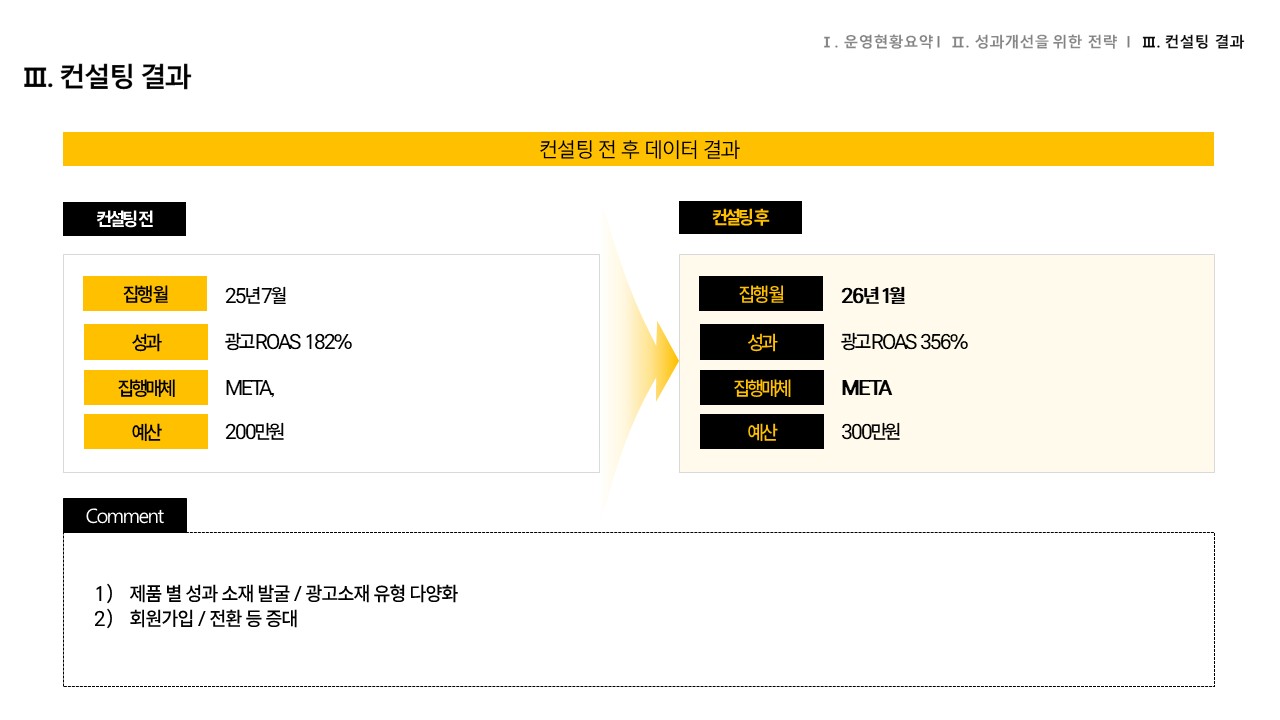The image size is (1280, 720).
Task: Select the 200만원 budget value
Action: [x=255, y=432]
